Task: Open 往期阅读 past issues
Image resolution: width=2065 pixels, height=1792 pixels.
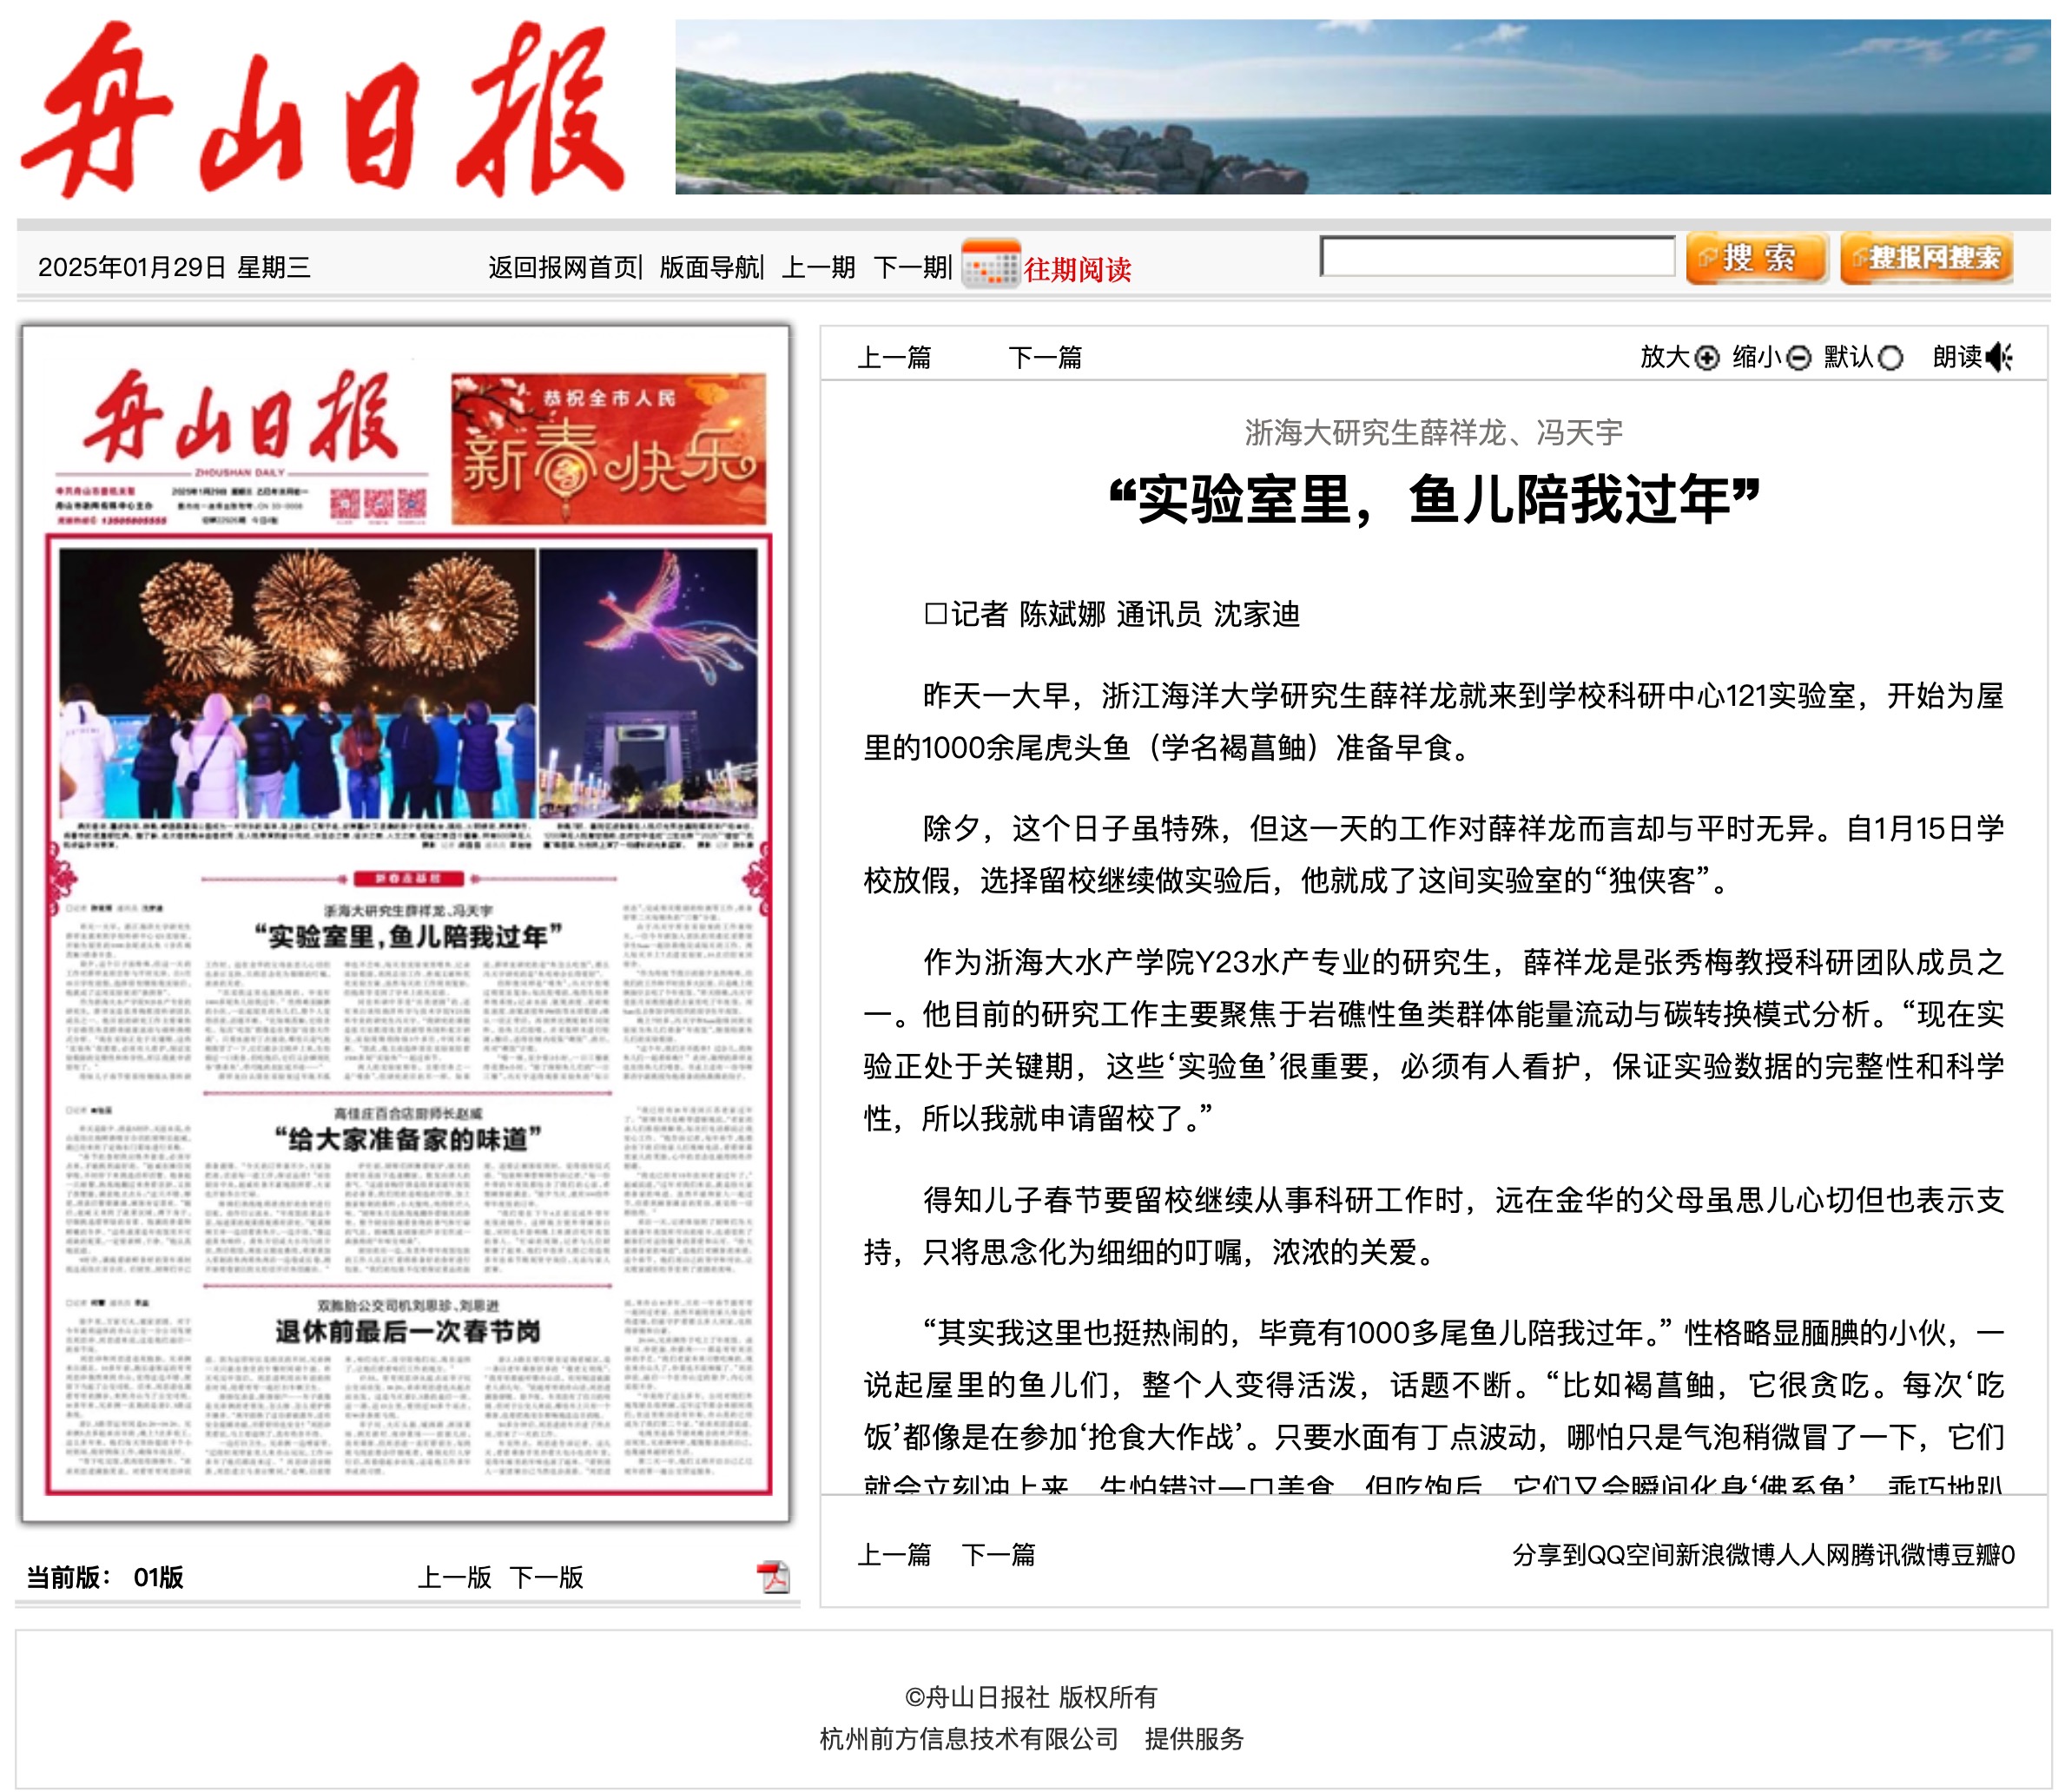Action: tap(1077, 269)
